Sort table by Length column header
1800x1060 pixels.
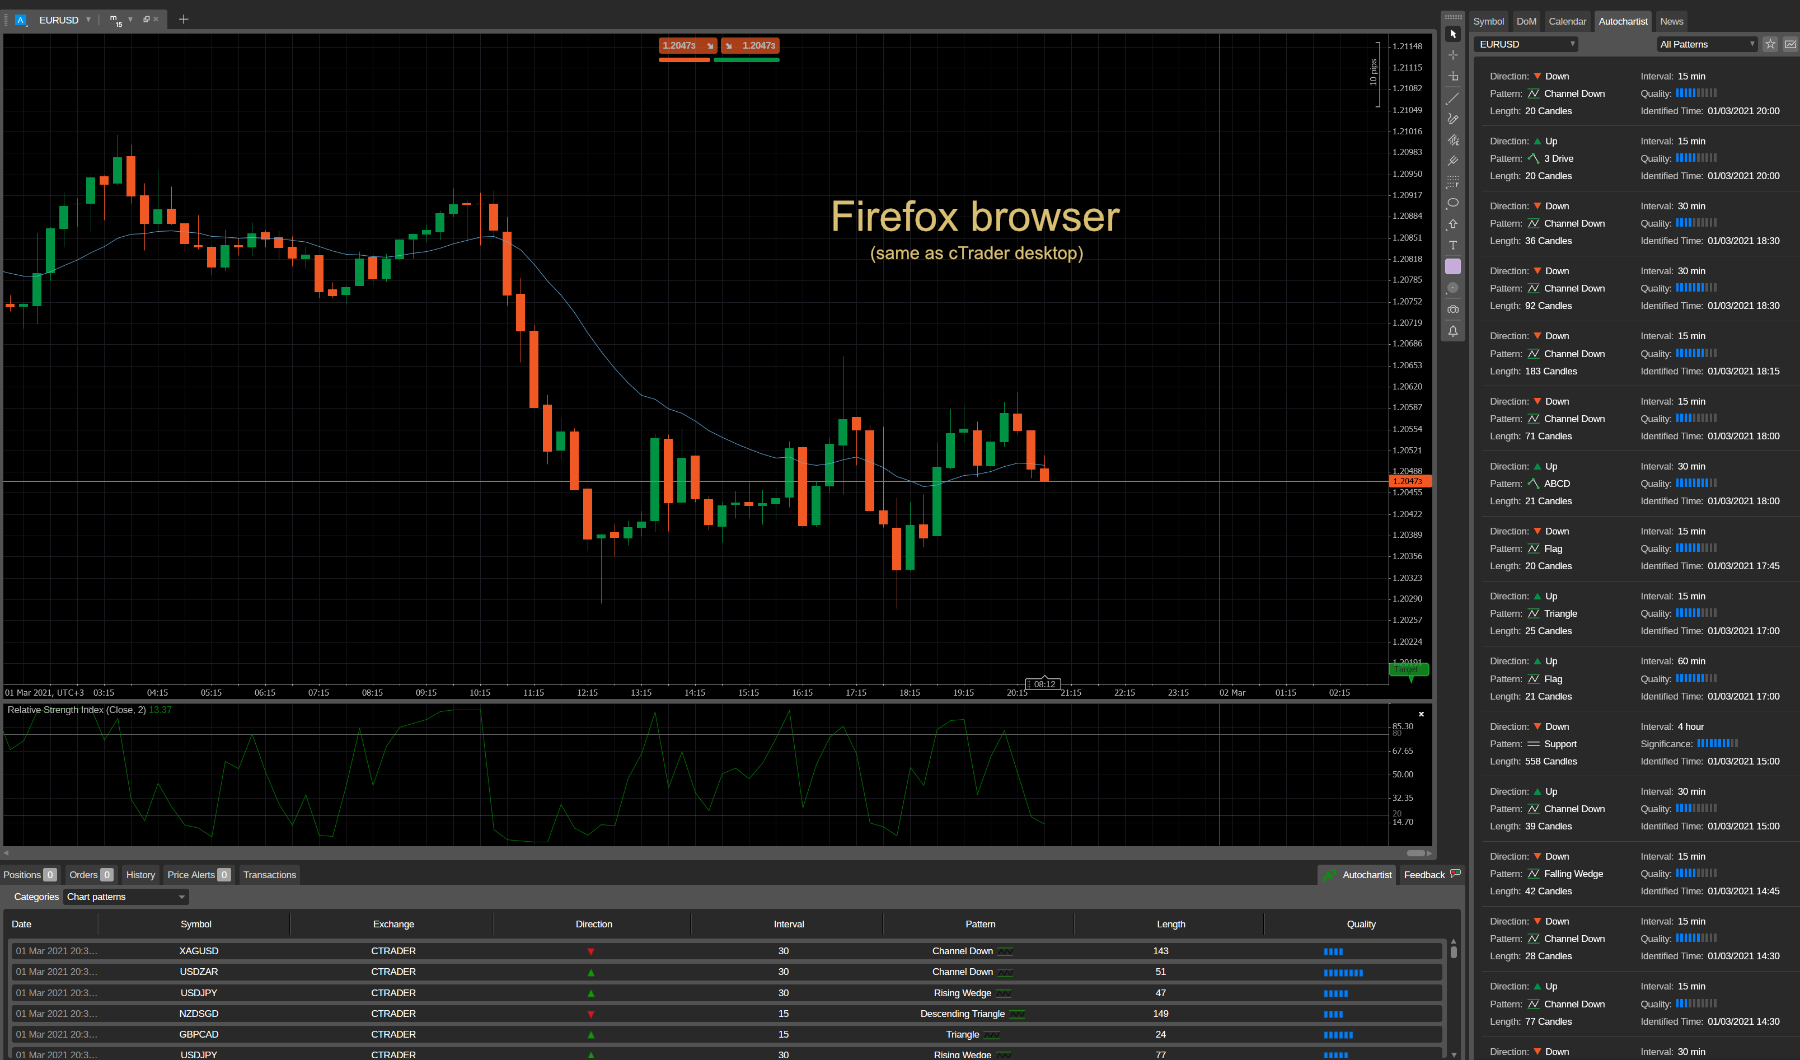tap(1171, 924)
